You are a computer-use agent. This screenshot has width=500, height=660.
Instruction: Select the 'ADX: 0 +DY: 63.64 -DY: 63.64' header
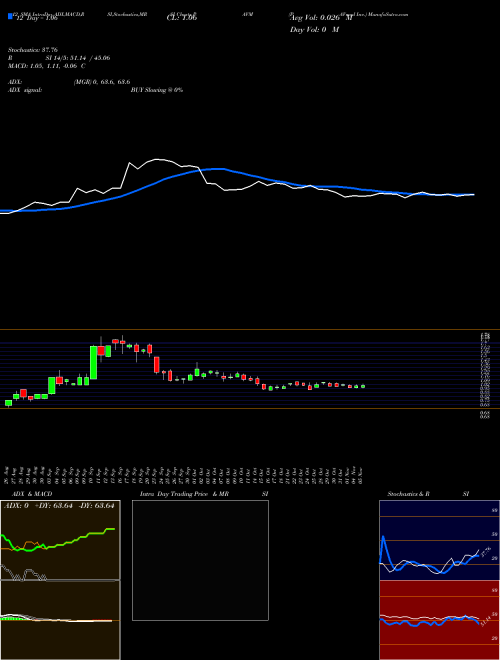(x=59, y=506)
